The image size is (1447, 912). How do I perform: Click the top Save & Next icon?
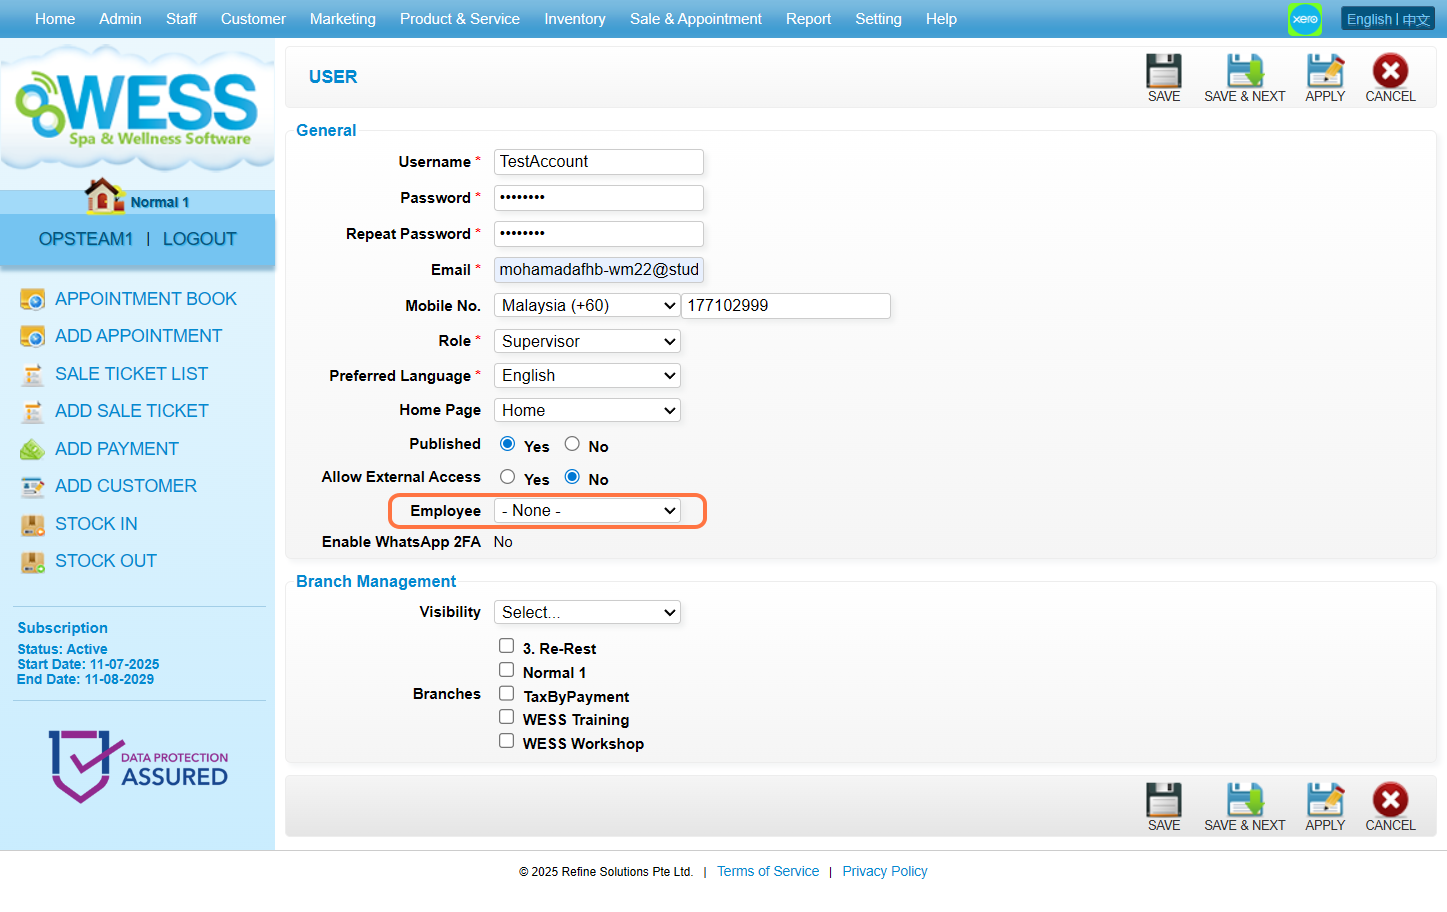point(1244,72)
